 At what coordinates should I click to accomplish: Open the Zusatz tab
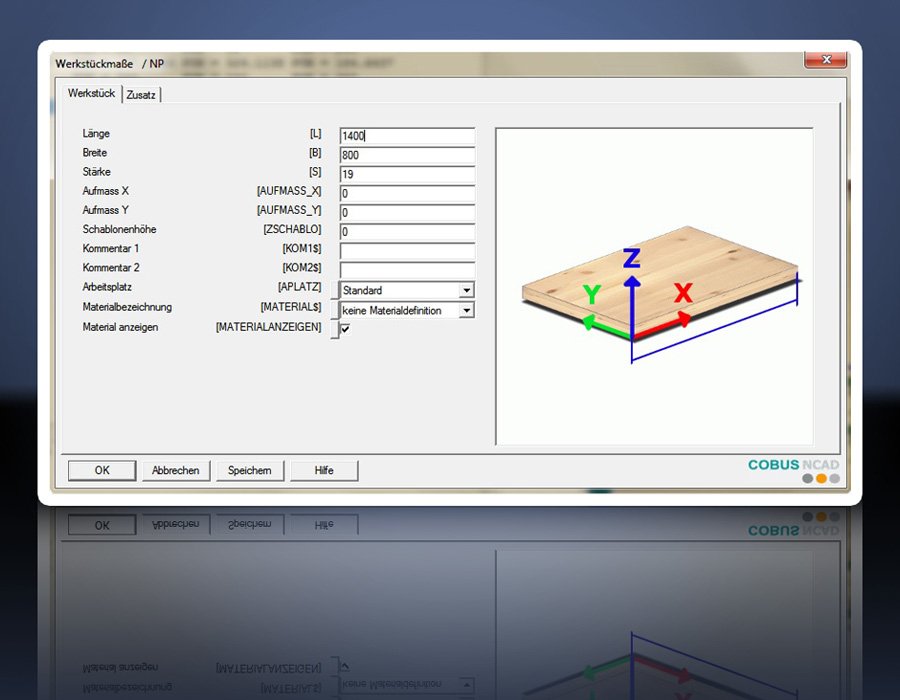pyautogui.click(x=141, y=95)
